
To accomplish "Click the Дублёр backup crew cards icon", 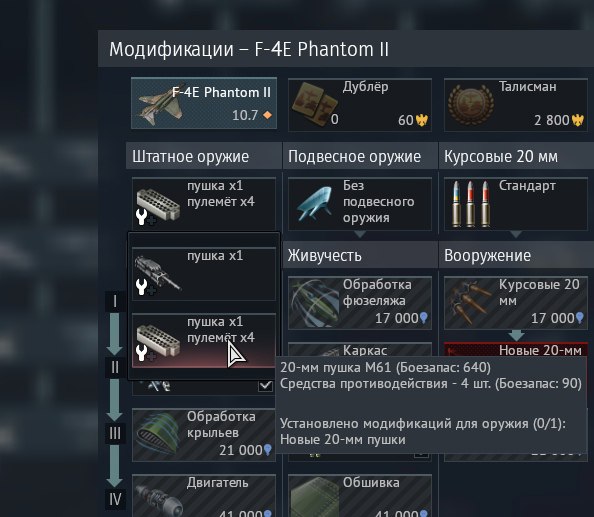I will coord(314,104).
